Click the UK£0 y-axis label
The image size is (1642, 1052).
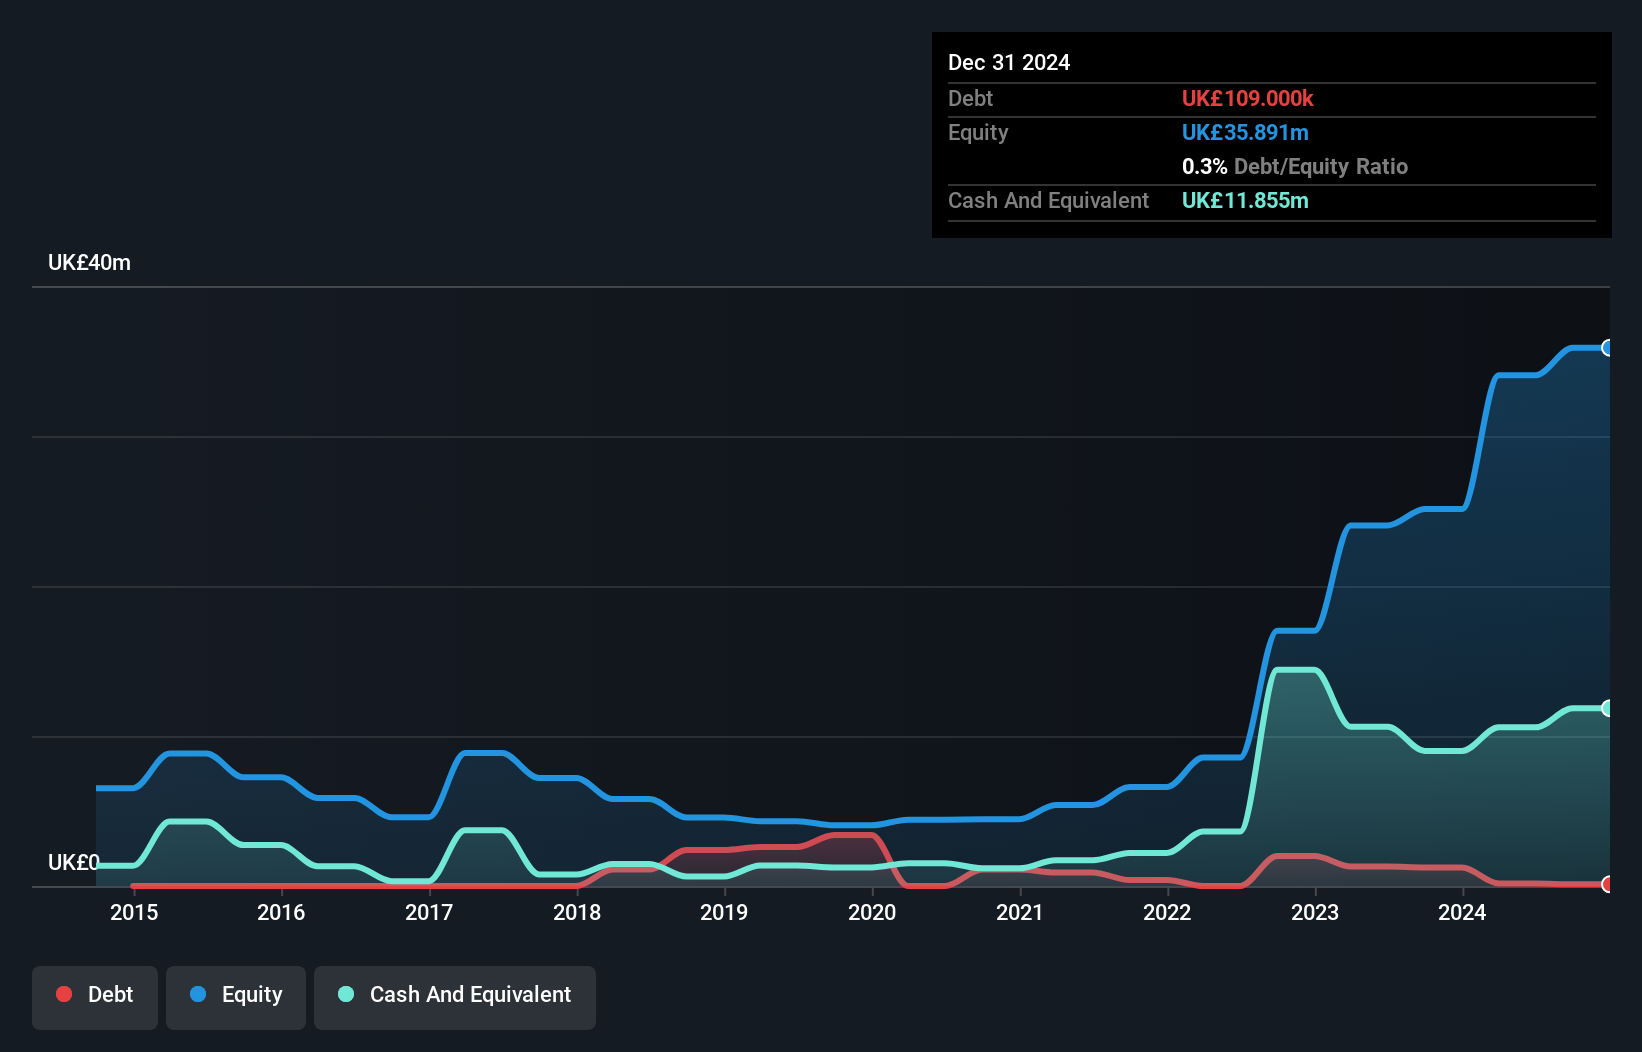(x=74, y=862)
